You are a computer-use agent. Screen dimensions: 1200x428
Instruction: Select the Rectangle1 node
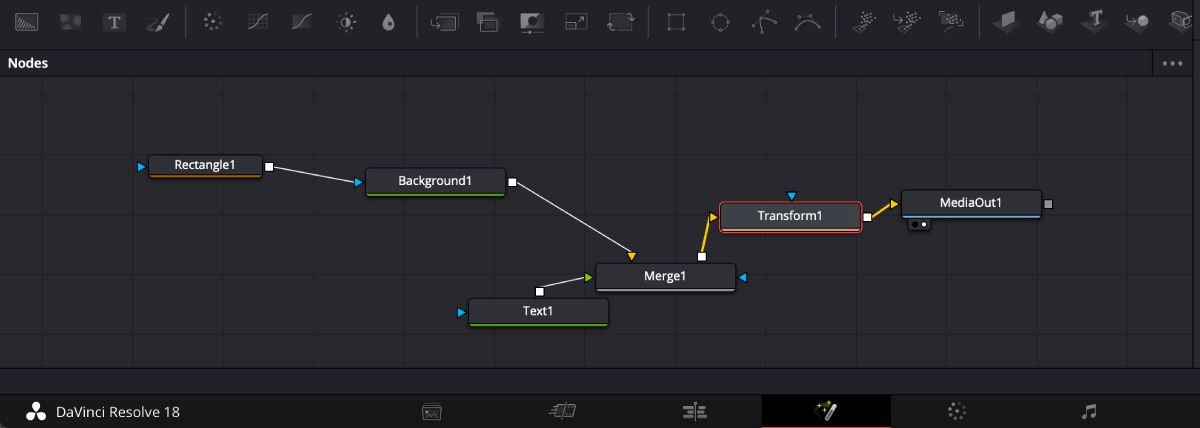tap(205, 166)
